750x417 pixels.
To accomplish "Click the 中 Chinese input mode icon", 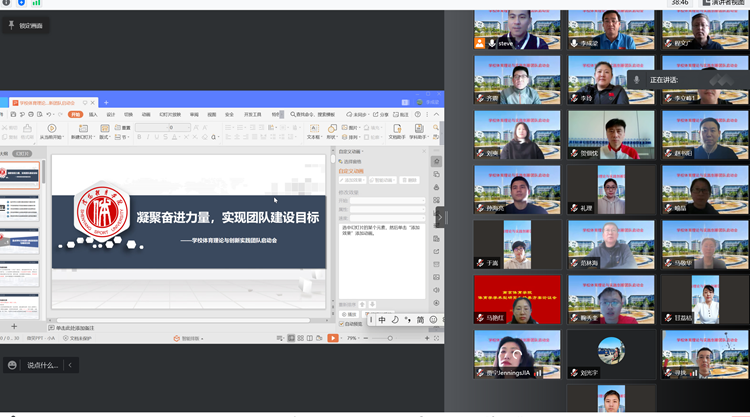I will [x=382, y=320].
